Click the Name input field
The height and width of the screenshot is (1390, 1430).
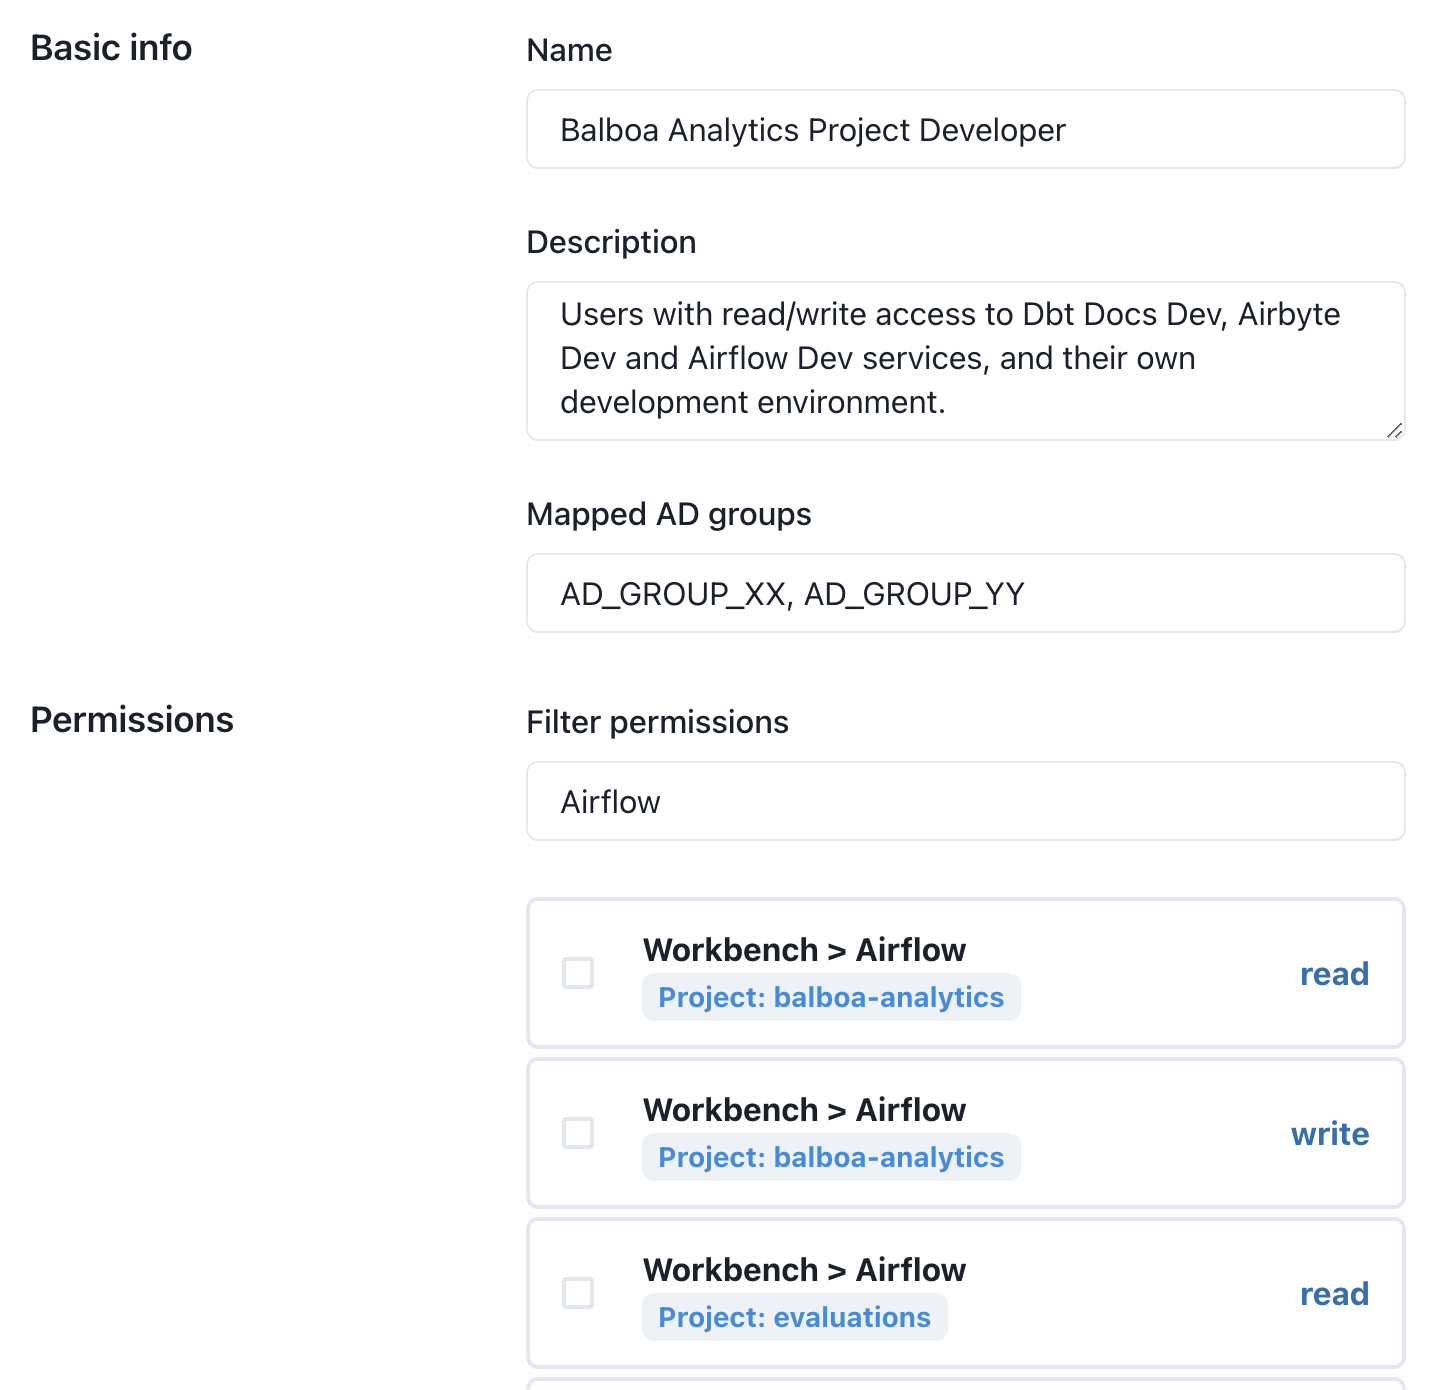point(965,129)
